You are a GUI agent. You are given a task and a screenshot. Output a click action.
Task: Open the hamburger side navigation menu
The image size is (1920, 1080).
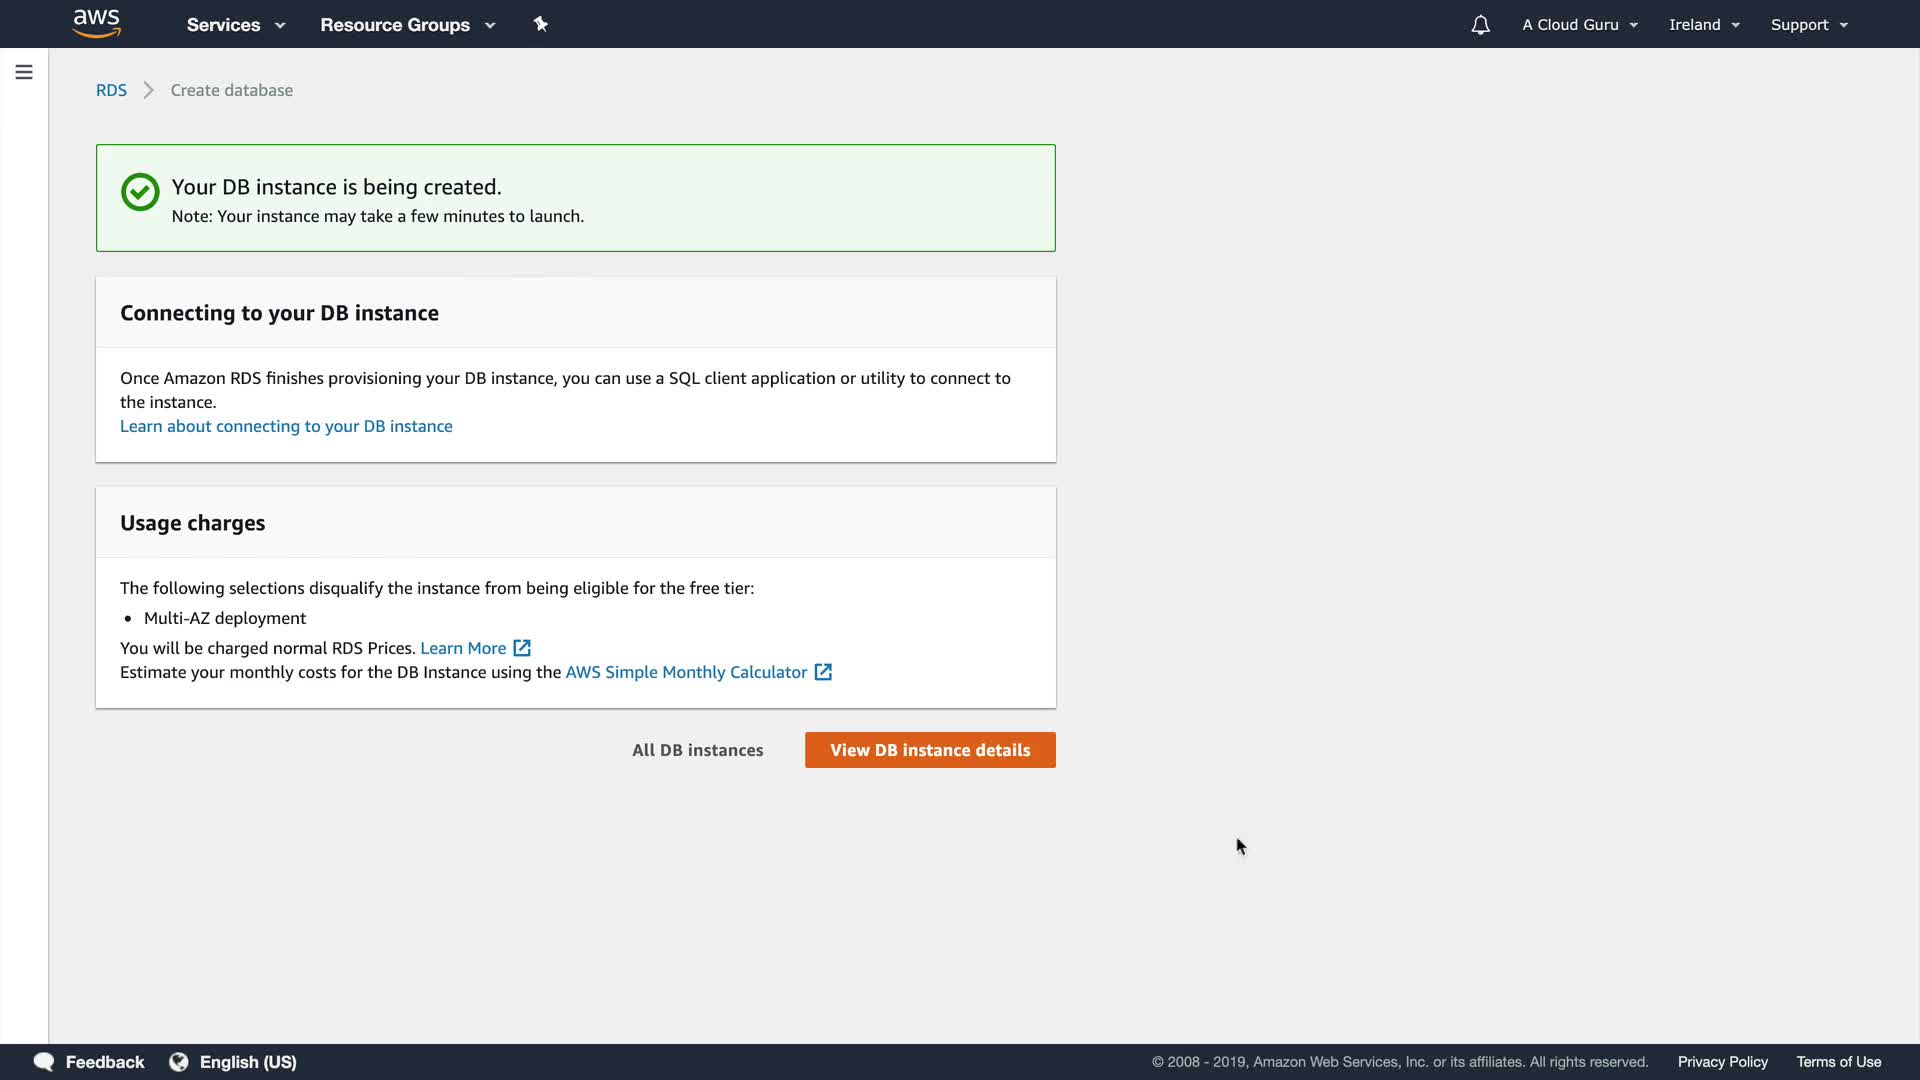coord(24,72)
